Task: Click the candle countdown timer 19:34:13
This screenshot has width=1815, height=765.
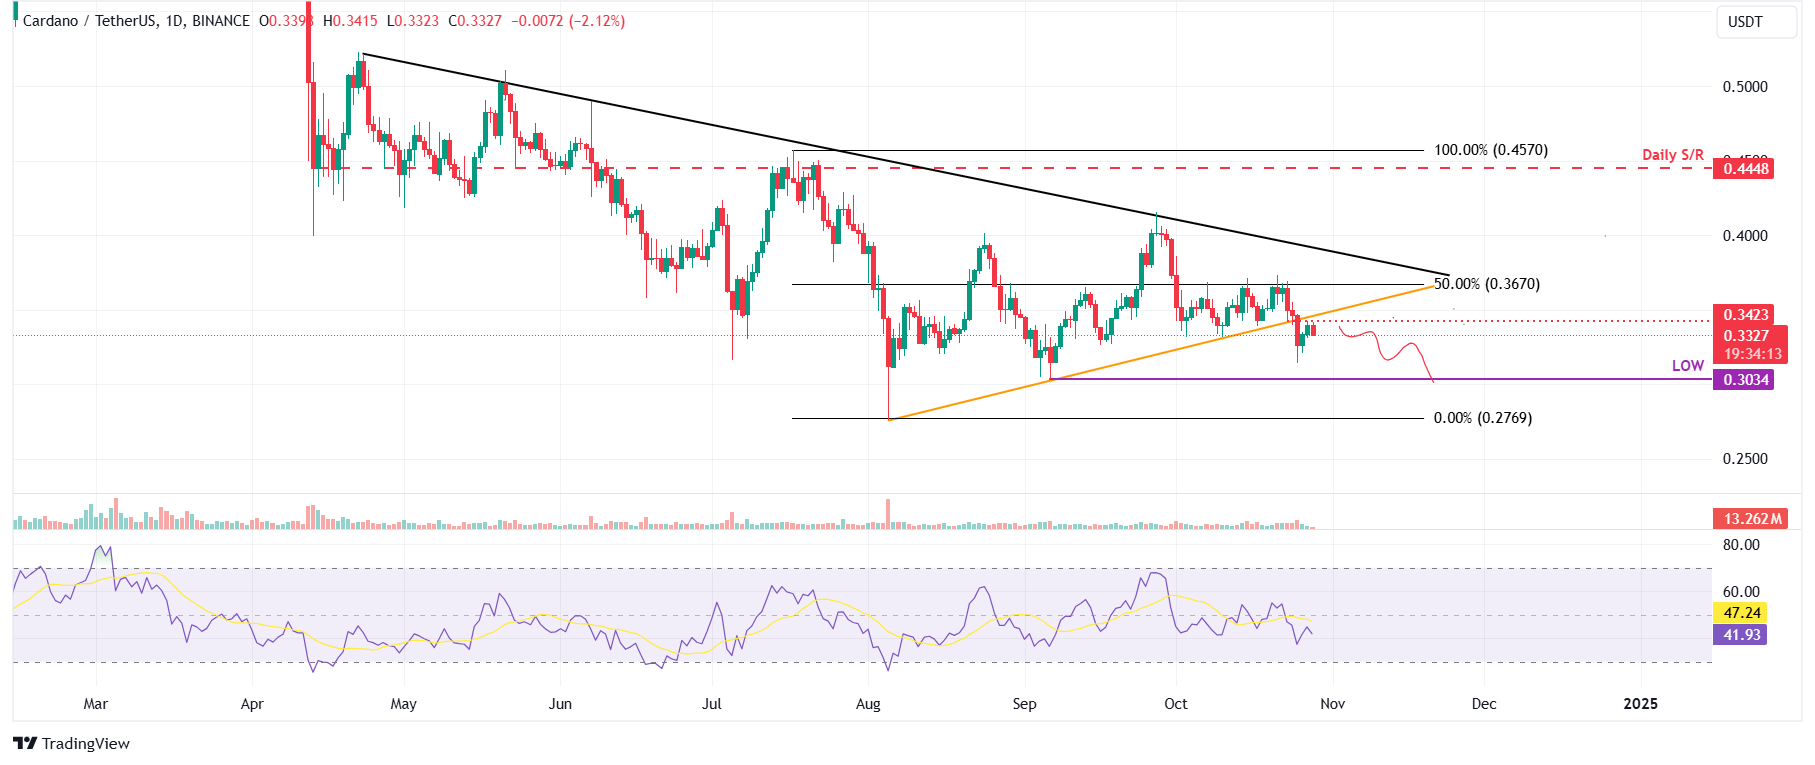Action: (x=1753, y=355)
